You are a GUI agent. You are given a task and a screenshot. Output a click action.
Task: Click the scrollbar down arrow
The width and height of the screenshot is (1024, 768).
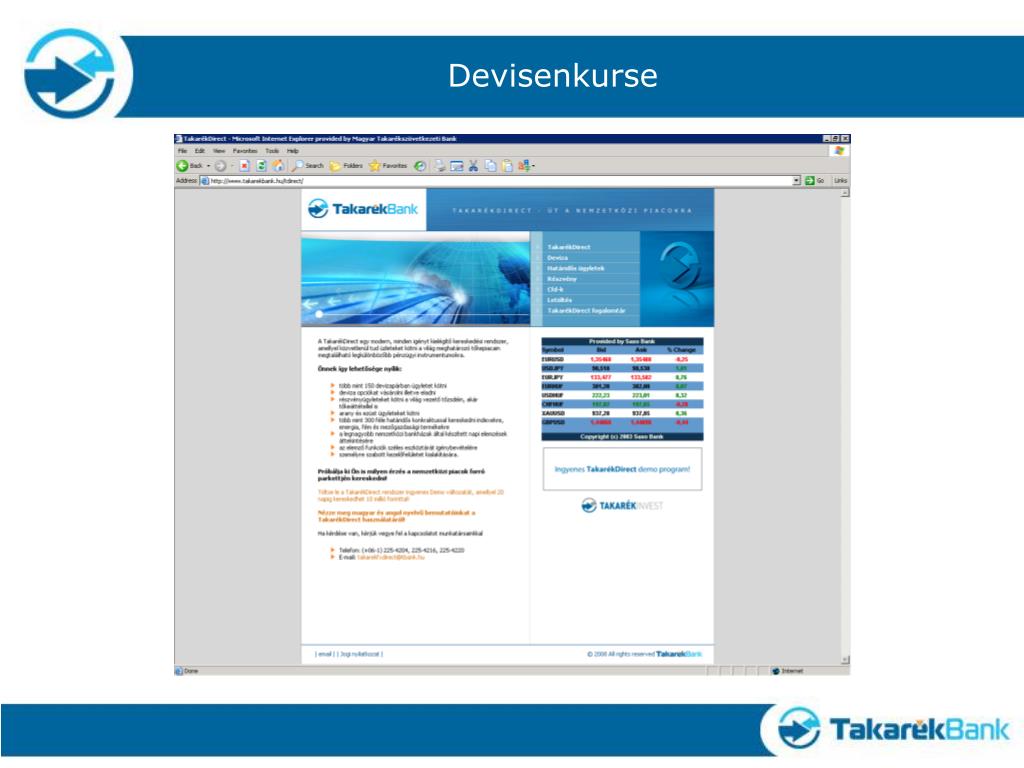tap(845, 660)
